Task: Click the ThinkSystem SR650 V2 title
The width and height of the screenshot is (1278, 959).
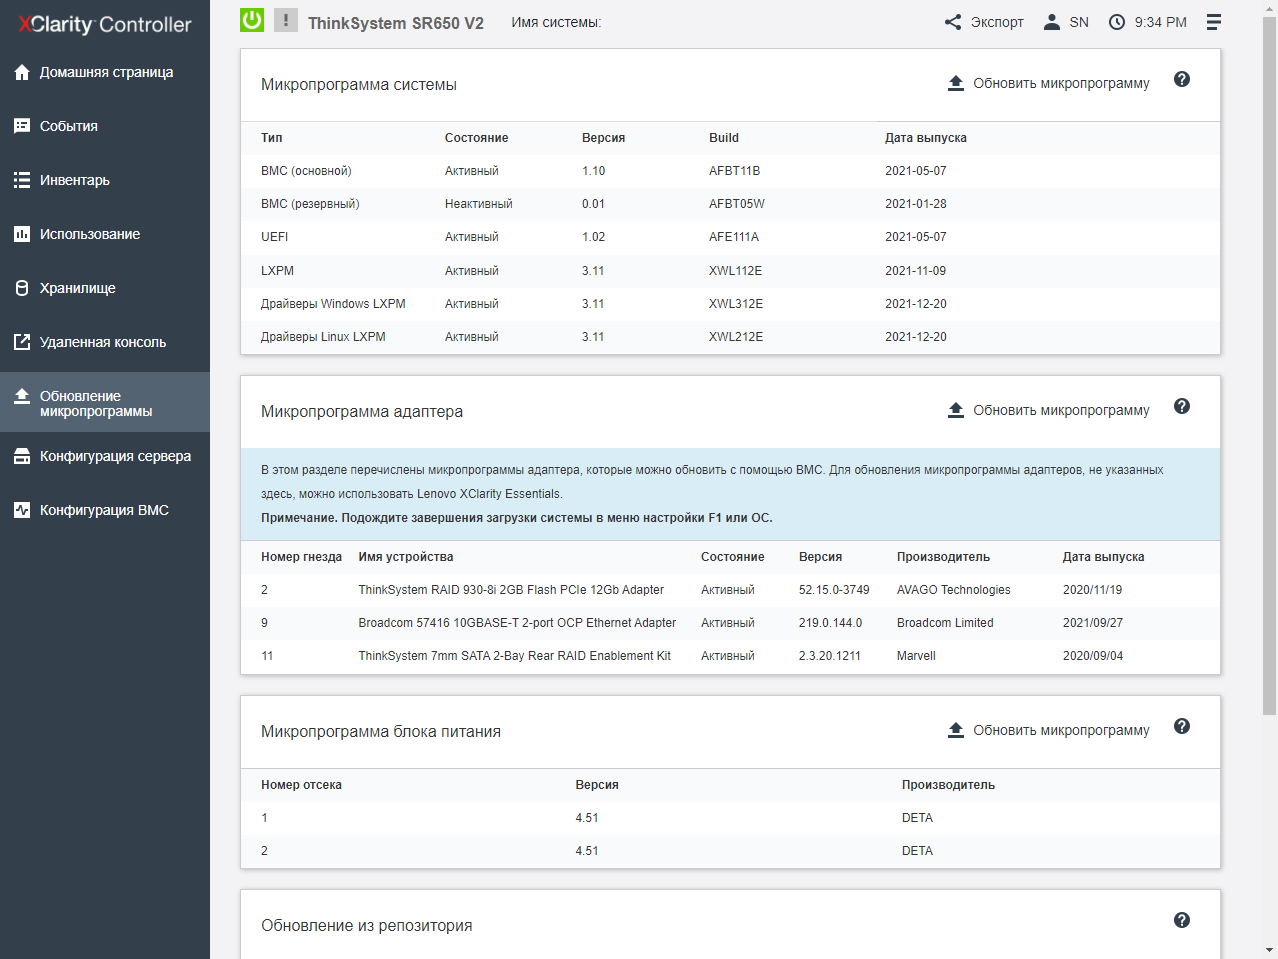Action: [396, 23]
